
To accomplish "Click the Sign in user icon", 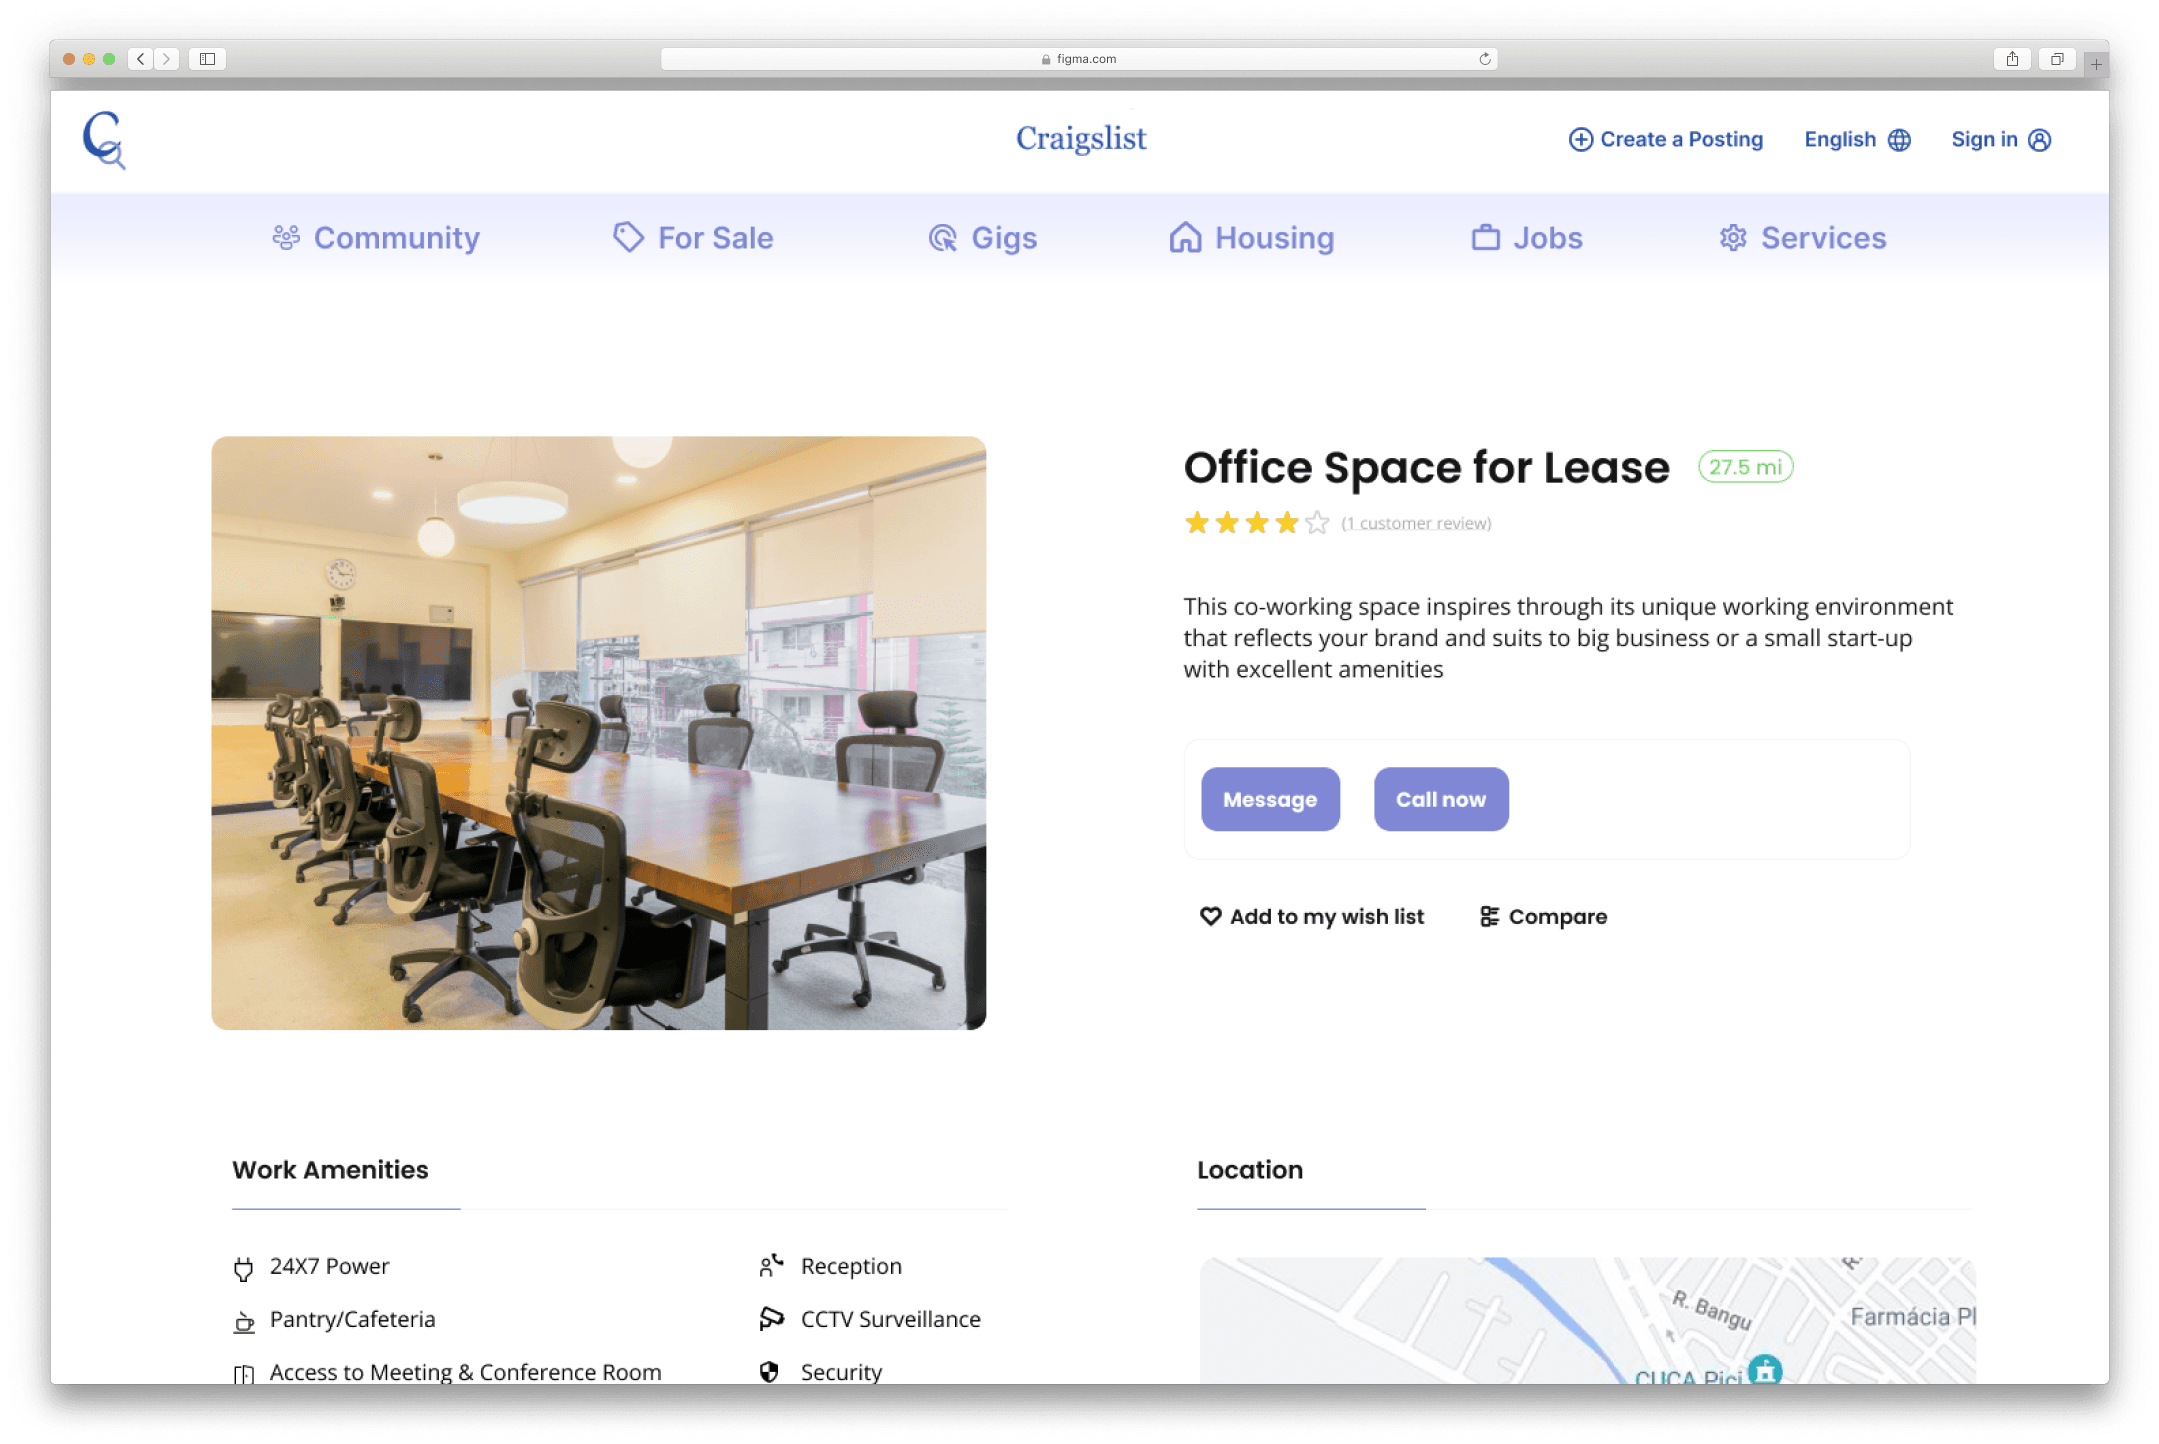I will [x=2039, y=140].
